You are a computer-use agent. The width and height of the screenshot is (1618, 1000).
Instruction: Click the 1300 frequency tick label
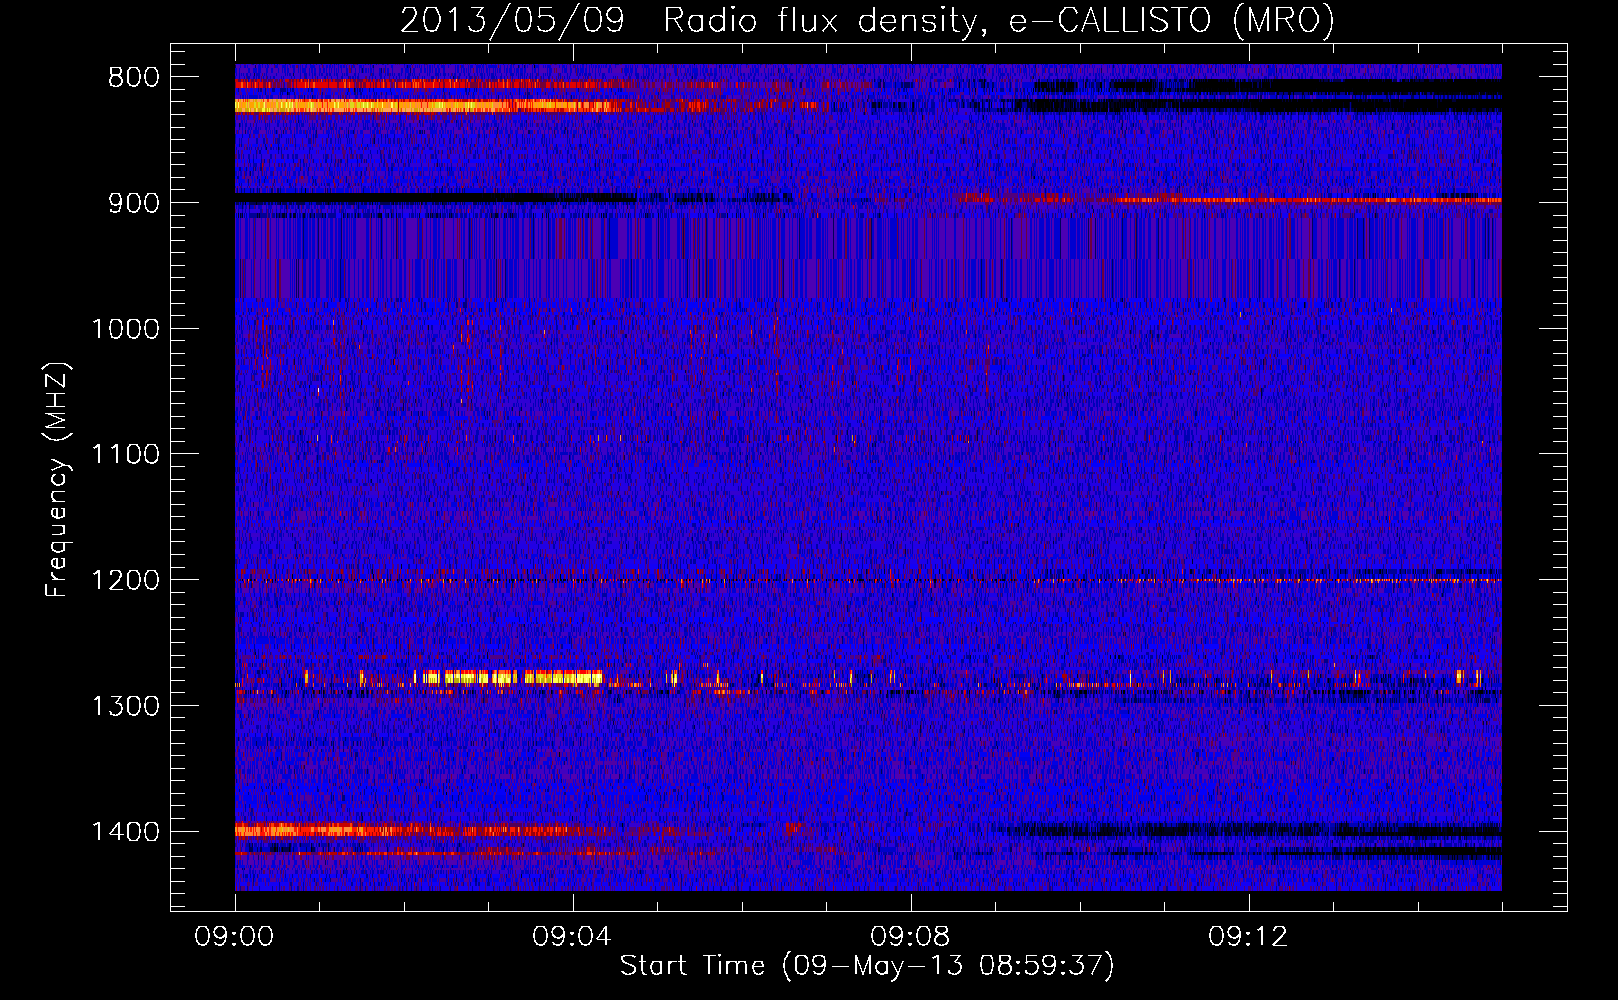point(125,706)
